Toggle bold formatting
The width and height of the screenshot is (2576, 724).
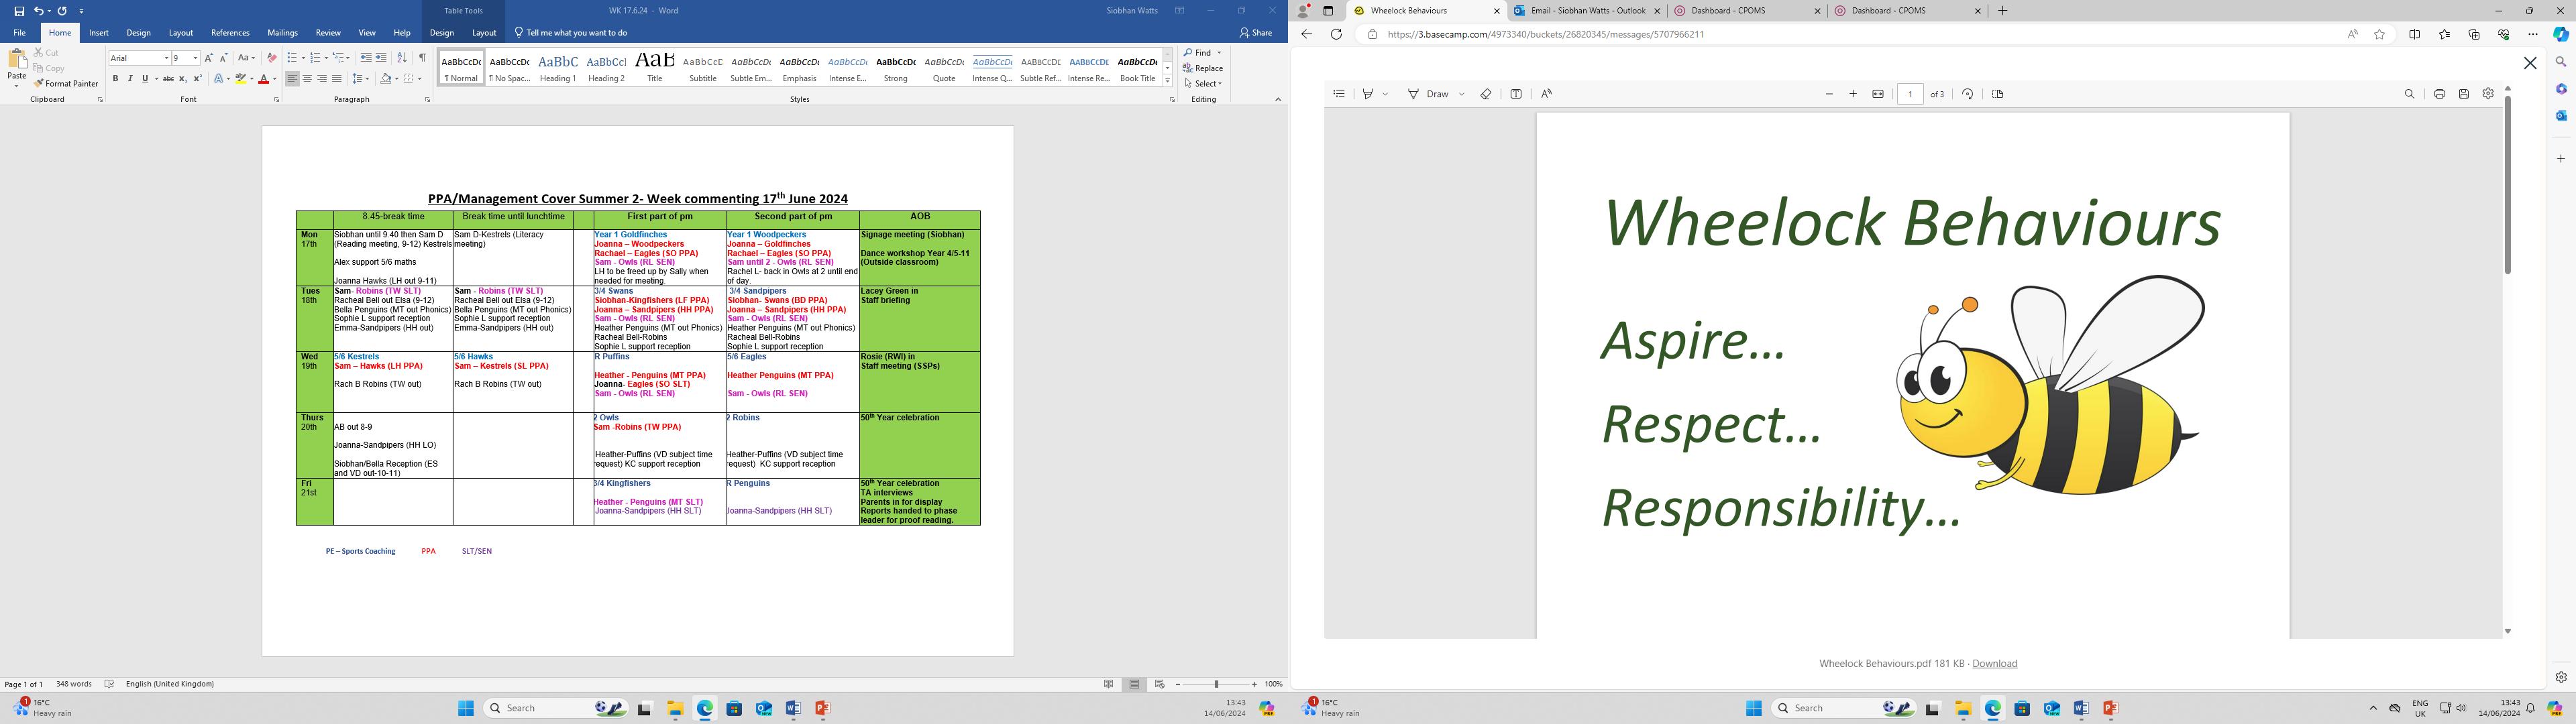click(115, 79)
